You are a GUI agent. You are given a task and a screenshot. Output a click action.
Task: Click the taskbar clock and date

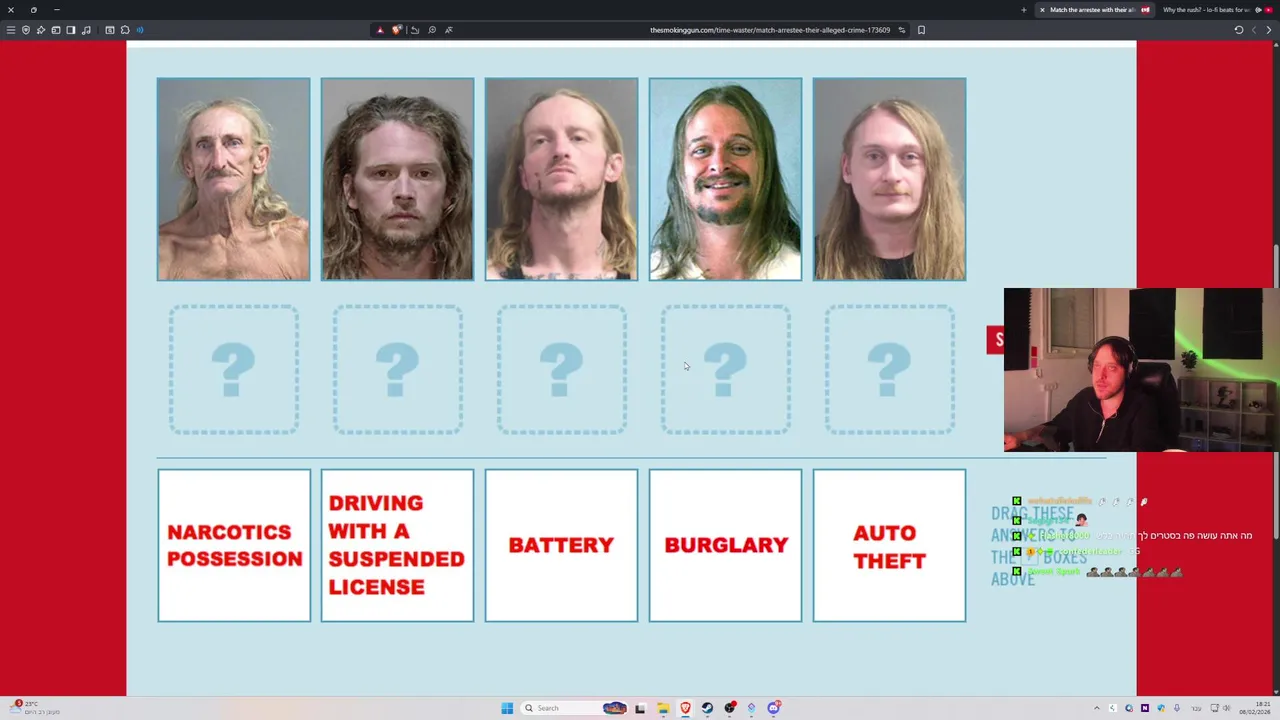[1255, 708]
